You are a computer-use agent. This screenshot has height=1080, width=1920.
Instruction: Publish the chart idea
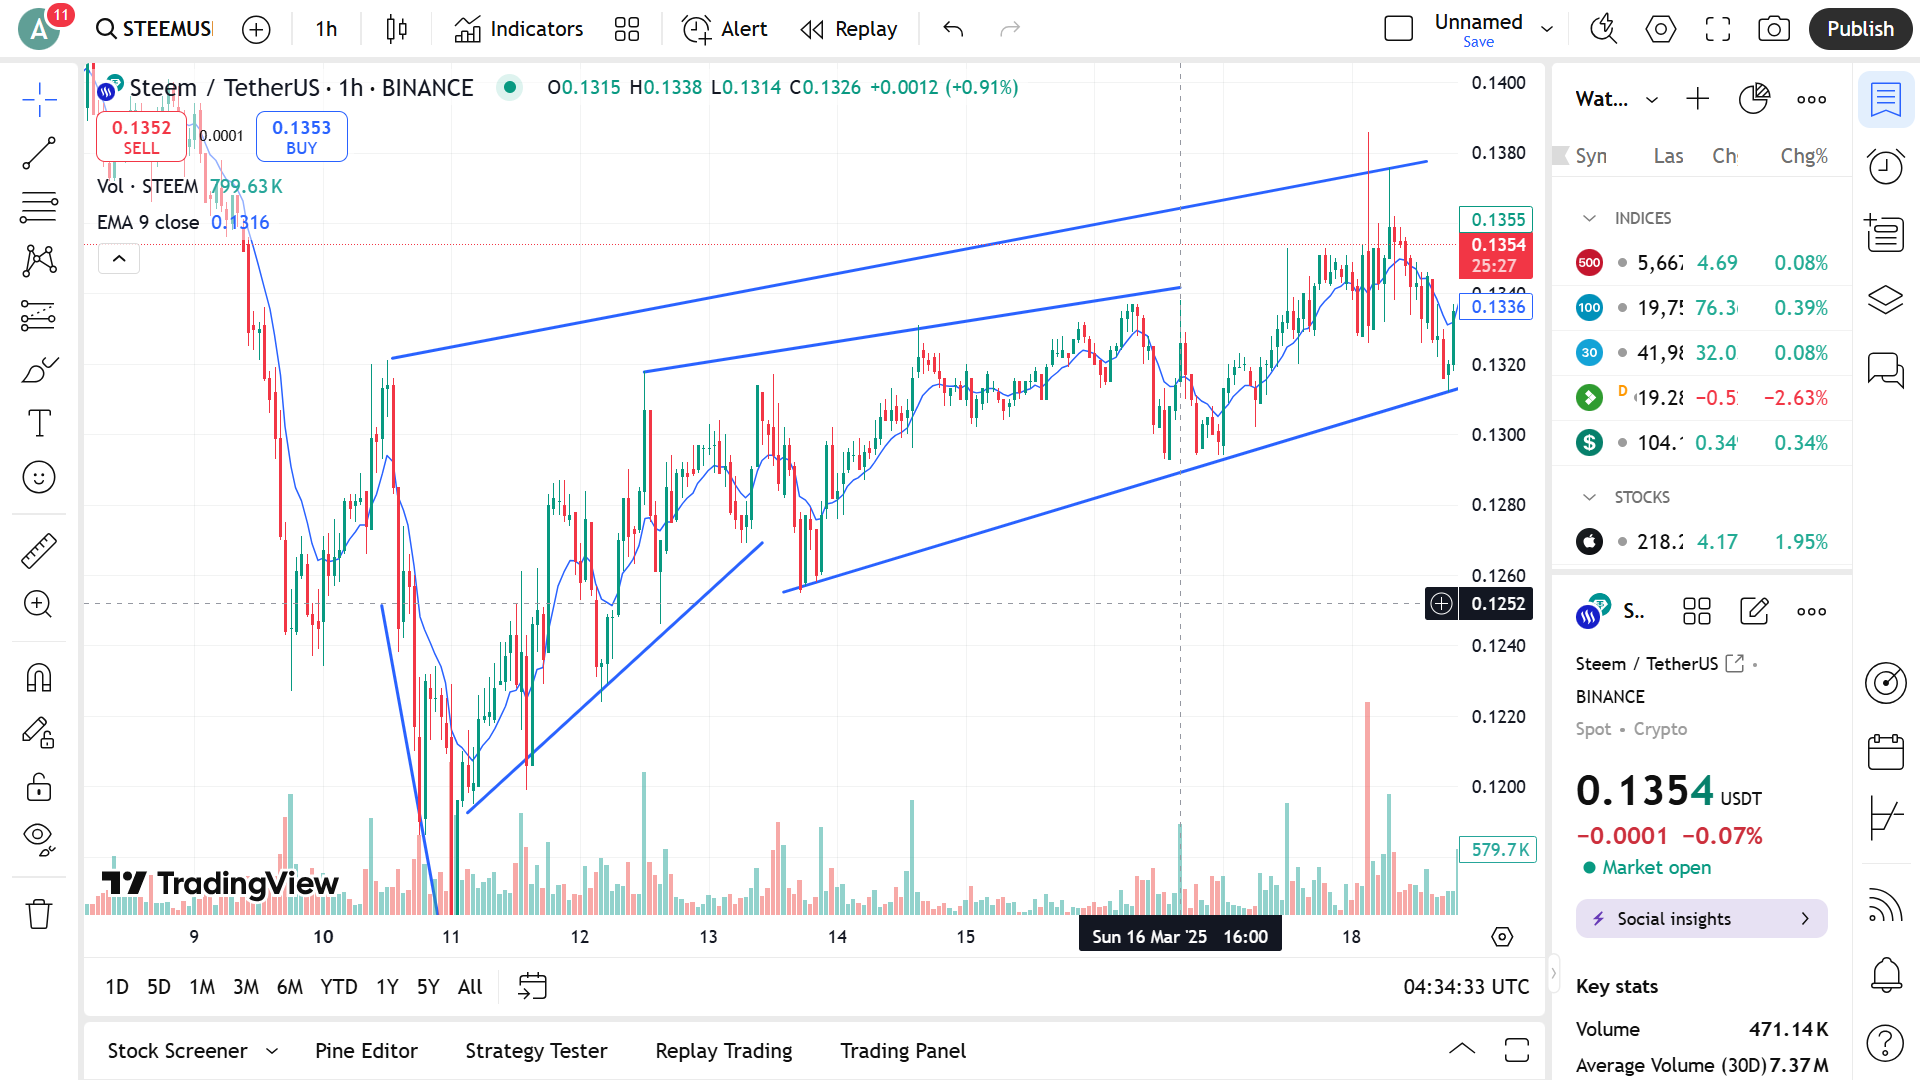pos(1860,29)
